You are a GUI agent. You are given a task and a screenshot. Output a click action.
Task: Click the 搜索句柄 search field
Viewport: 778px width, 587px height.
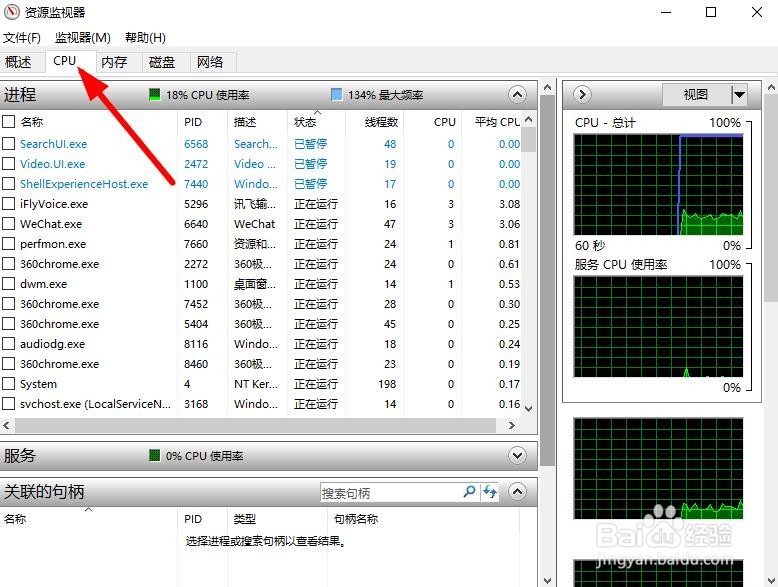coord(391,492)
